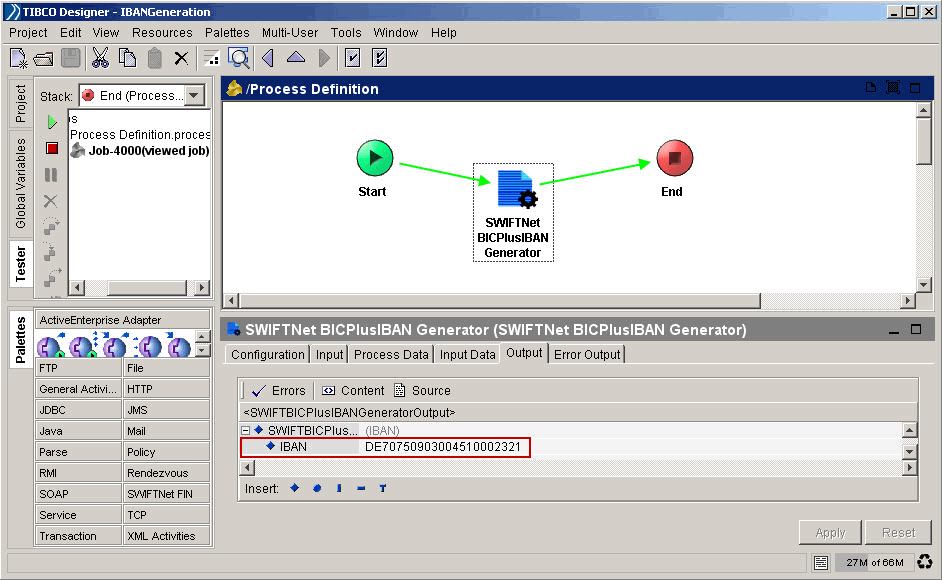This screenshot has height=580, width=942.
Task: Open the FTP palette
Action: [79, 368]
